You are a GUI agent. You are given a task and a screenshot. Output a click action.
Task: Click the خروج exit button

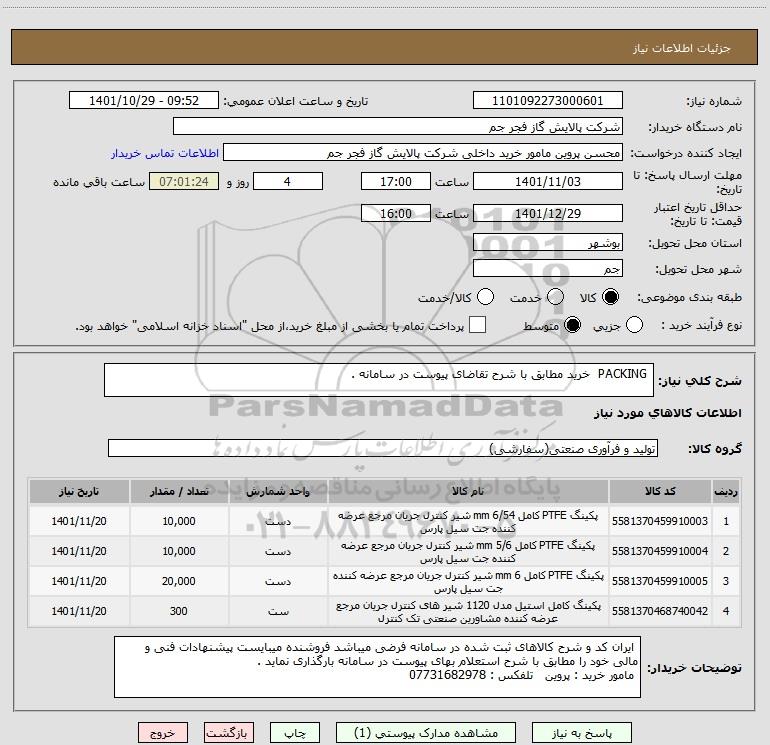click(163, 733)
